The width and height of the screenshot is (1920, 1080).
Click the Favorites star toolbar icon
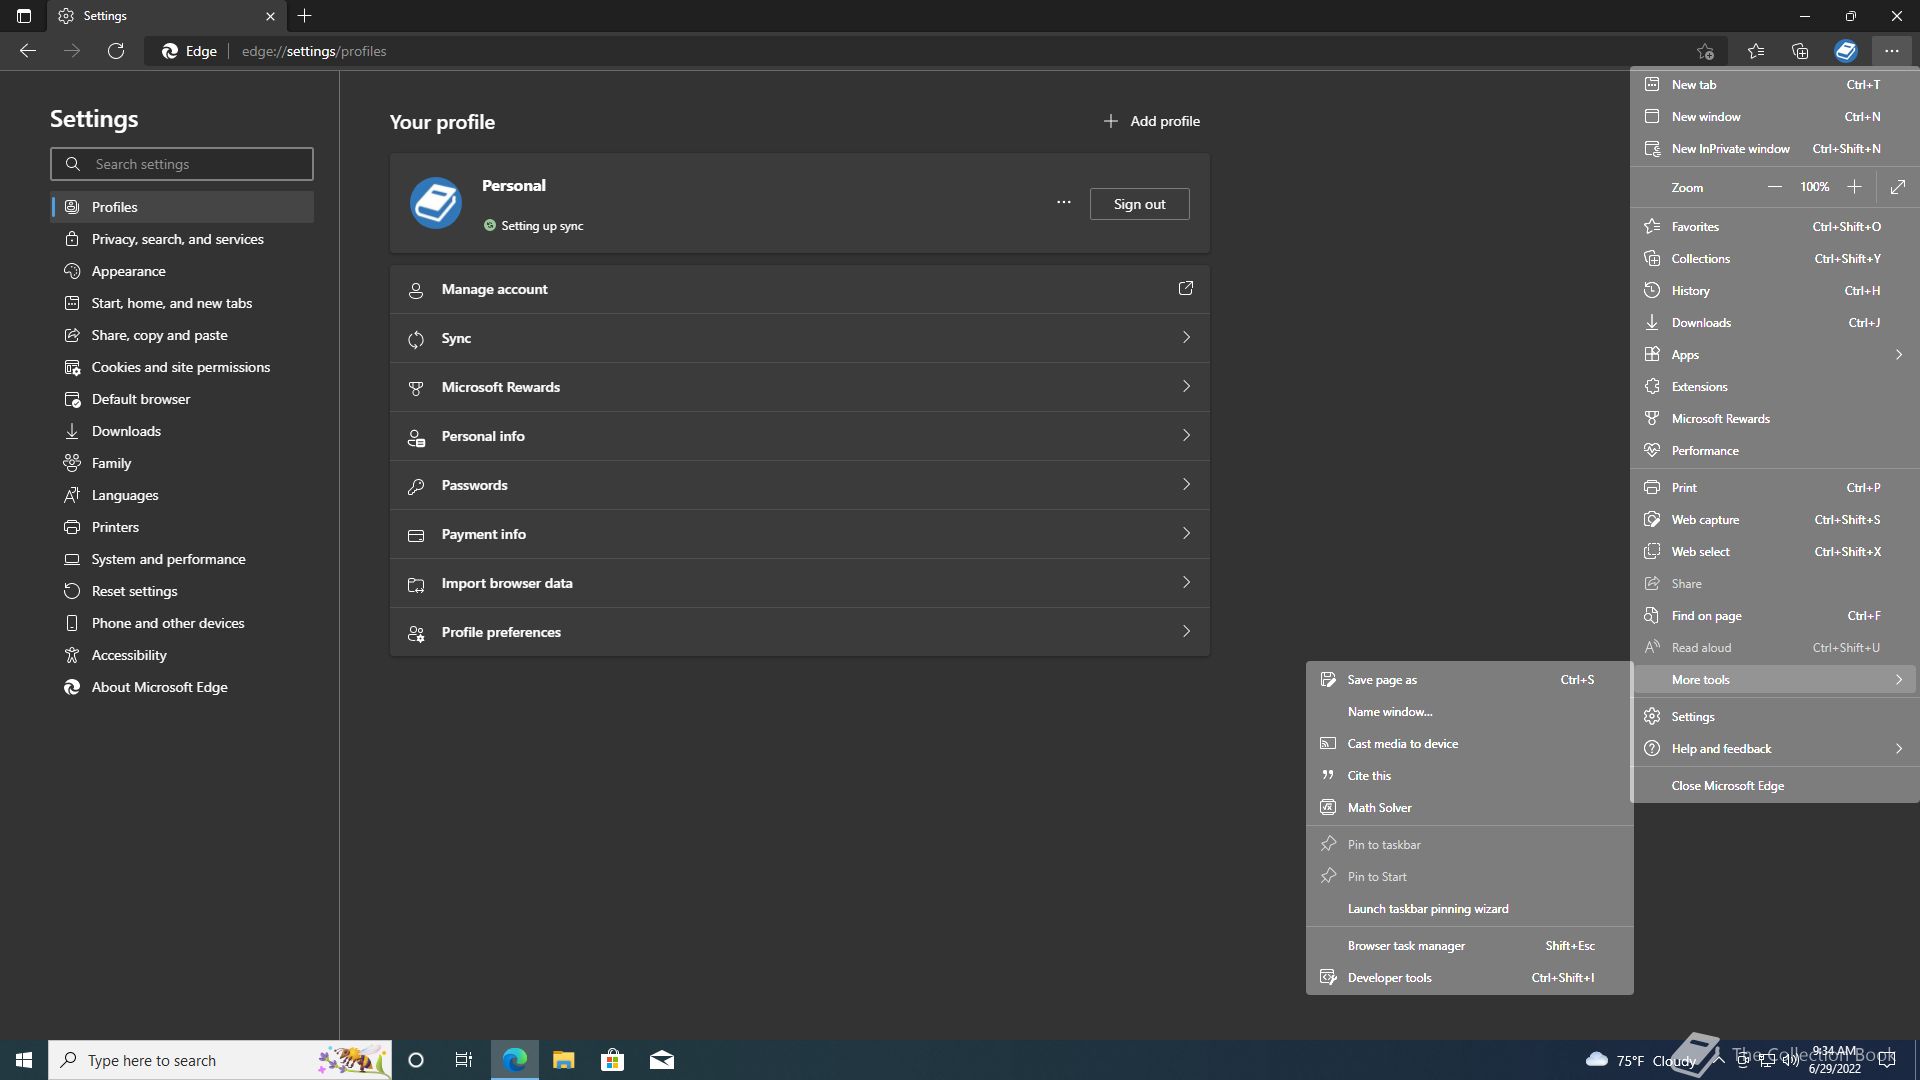tap(1755, 51)
